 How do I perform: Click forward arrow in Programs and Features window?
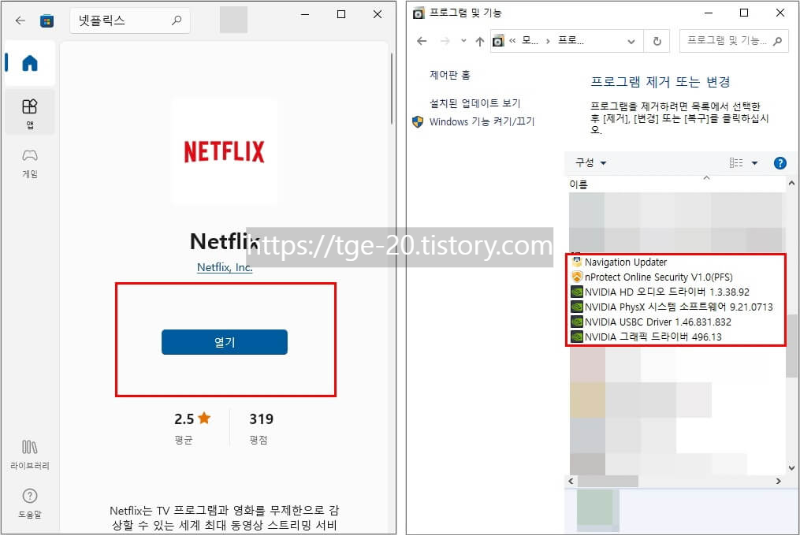coord(445,41)
